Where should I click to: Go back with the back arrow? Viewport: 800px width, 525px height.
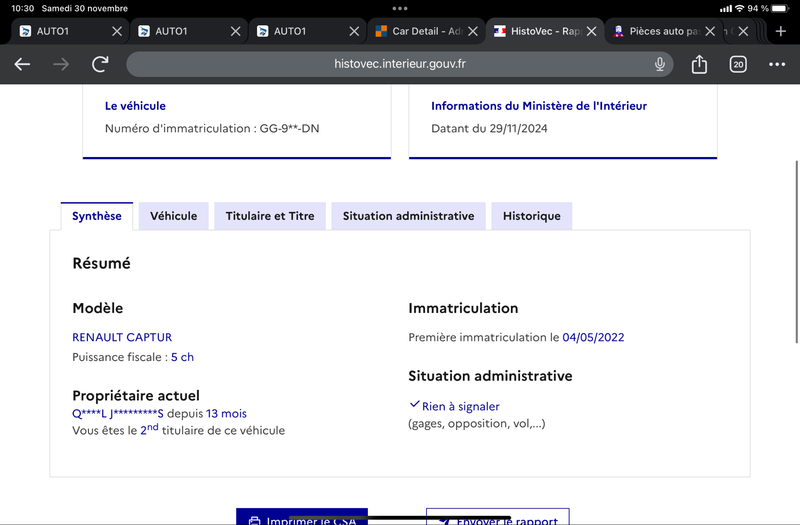click(x=22, y=64)
